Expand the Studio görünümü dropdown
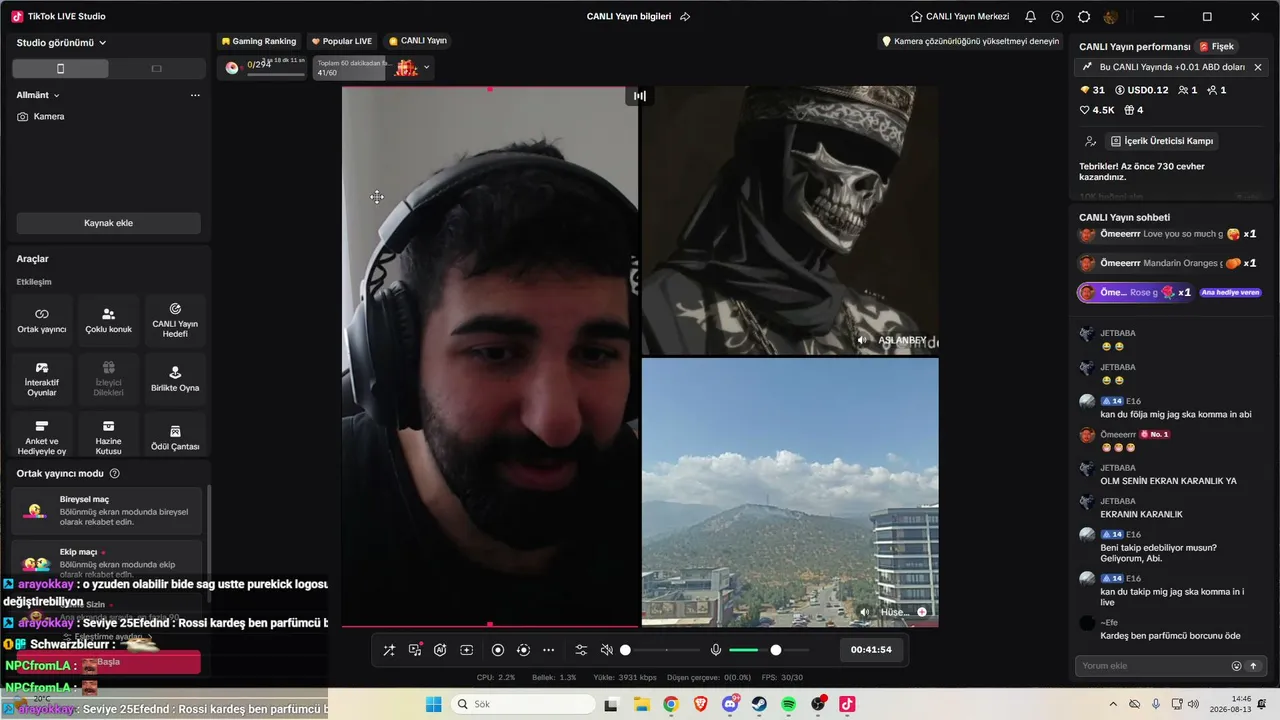The height and width of the screenshot is (720, 1280). (62, 43)
